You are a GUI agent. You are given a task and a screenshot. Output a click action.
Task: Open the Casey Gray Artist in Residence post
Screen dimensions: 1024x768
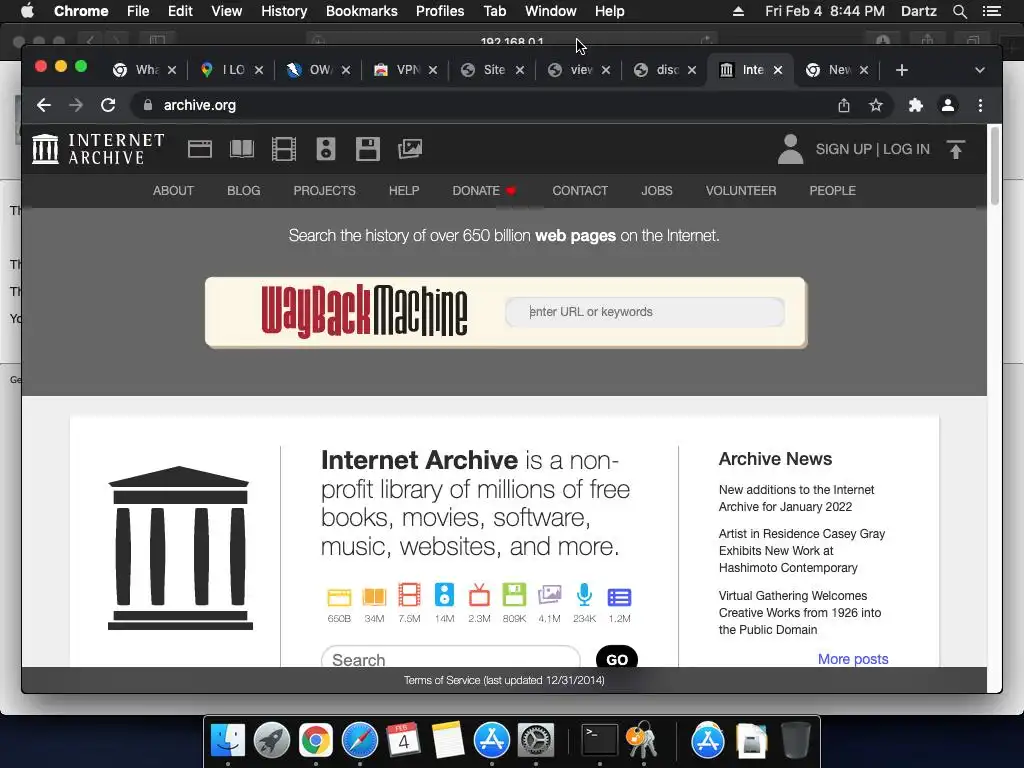802,551
